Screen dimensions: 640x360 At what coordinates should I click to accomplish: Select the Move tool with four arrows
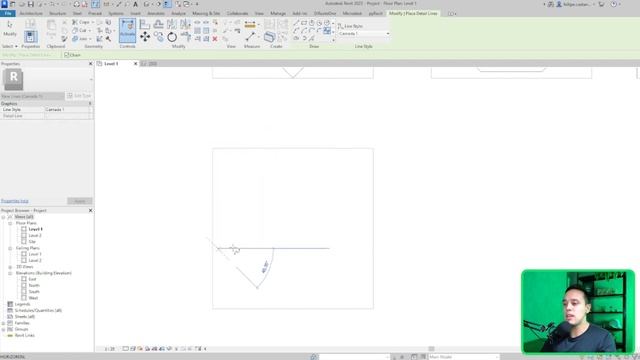(x=145, y=37)
